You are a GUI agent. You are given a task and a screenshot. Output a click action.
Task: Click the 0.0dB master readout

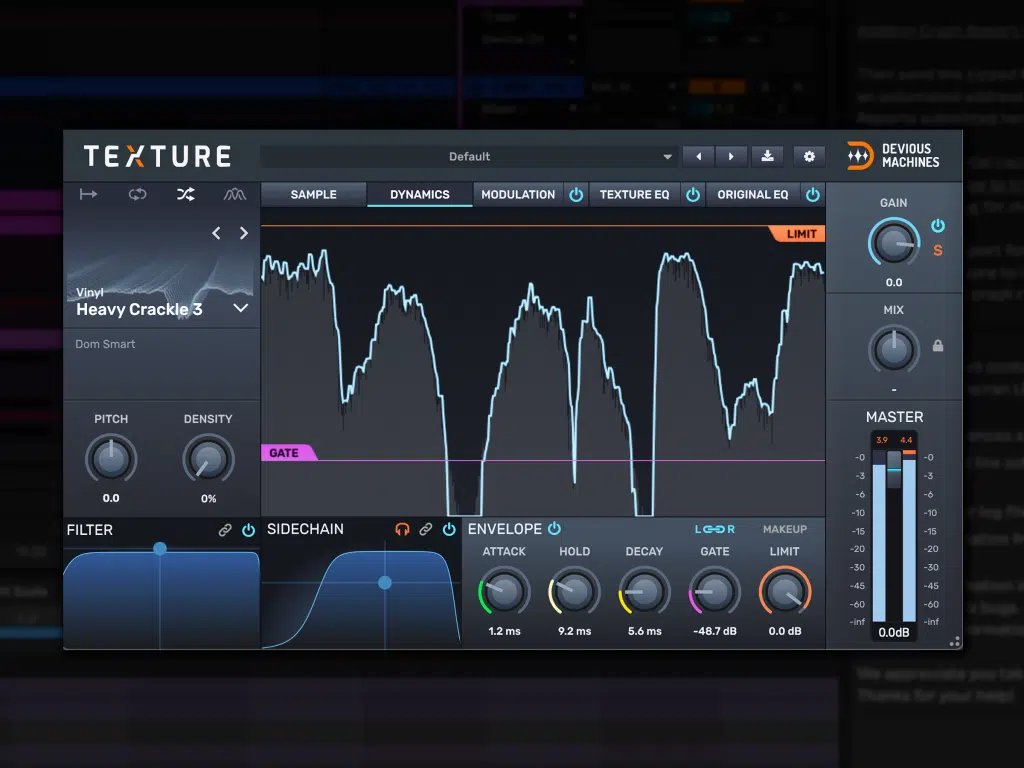[x=893, y=633]
